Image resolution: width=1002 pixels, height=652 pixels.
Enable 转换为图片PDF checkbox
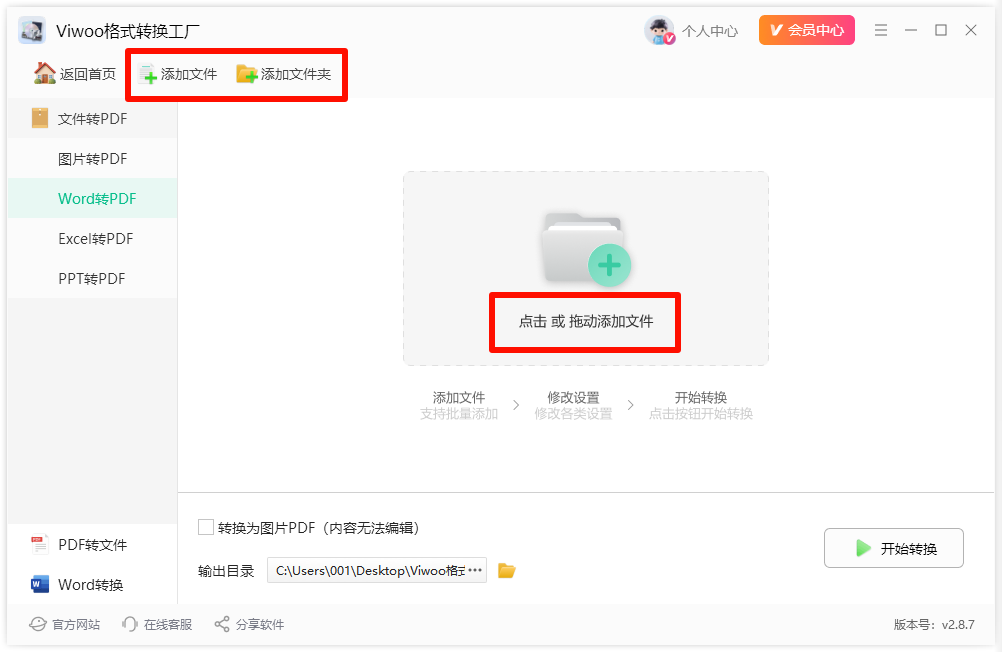[x=206, y=527]
